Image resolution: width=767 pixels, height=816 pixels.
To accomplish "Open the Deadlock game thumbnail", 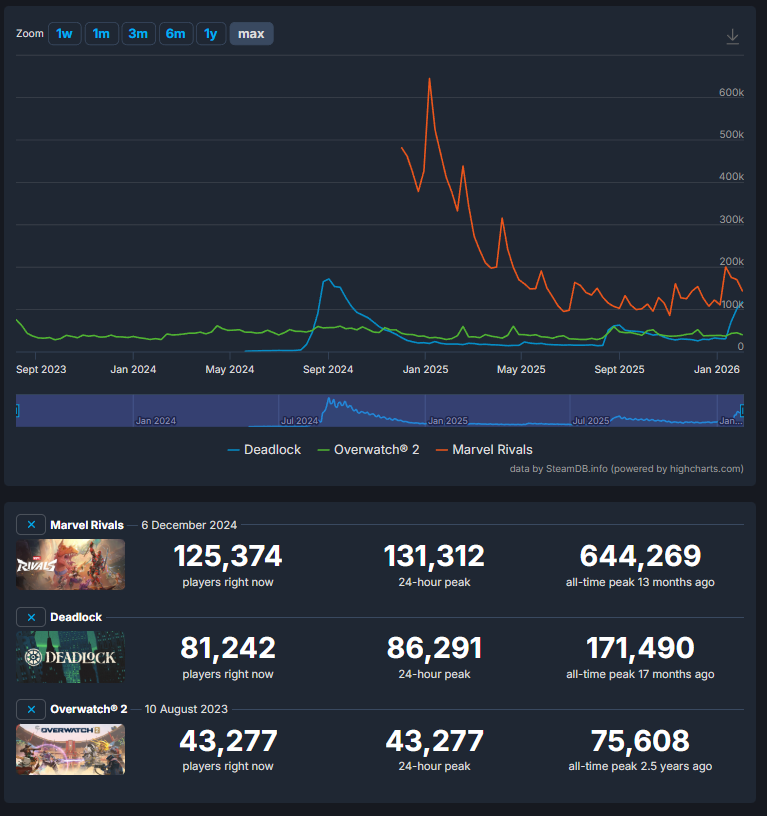I will (x=70, y=657).
